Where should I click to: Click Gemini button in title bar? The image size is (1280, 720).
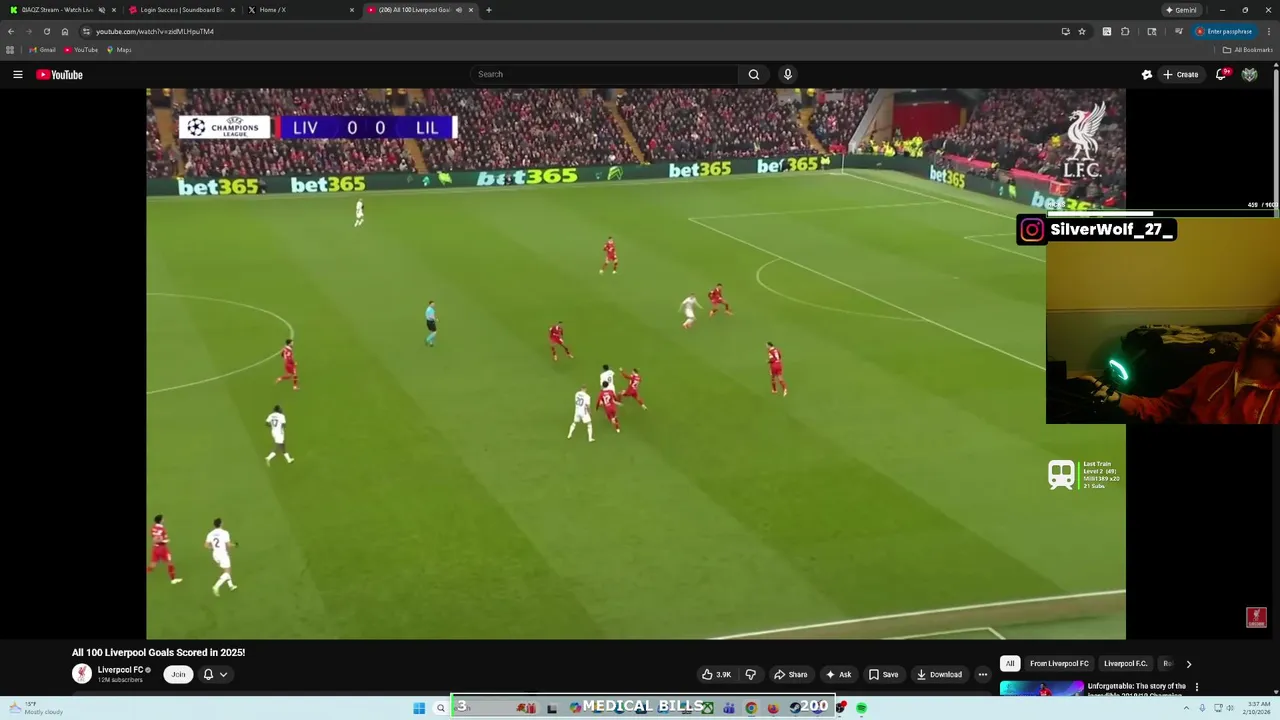pos(1181,10)
